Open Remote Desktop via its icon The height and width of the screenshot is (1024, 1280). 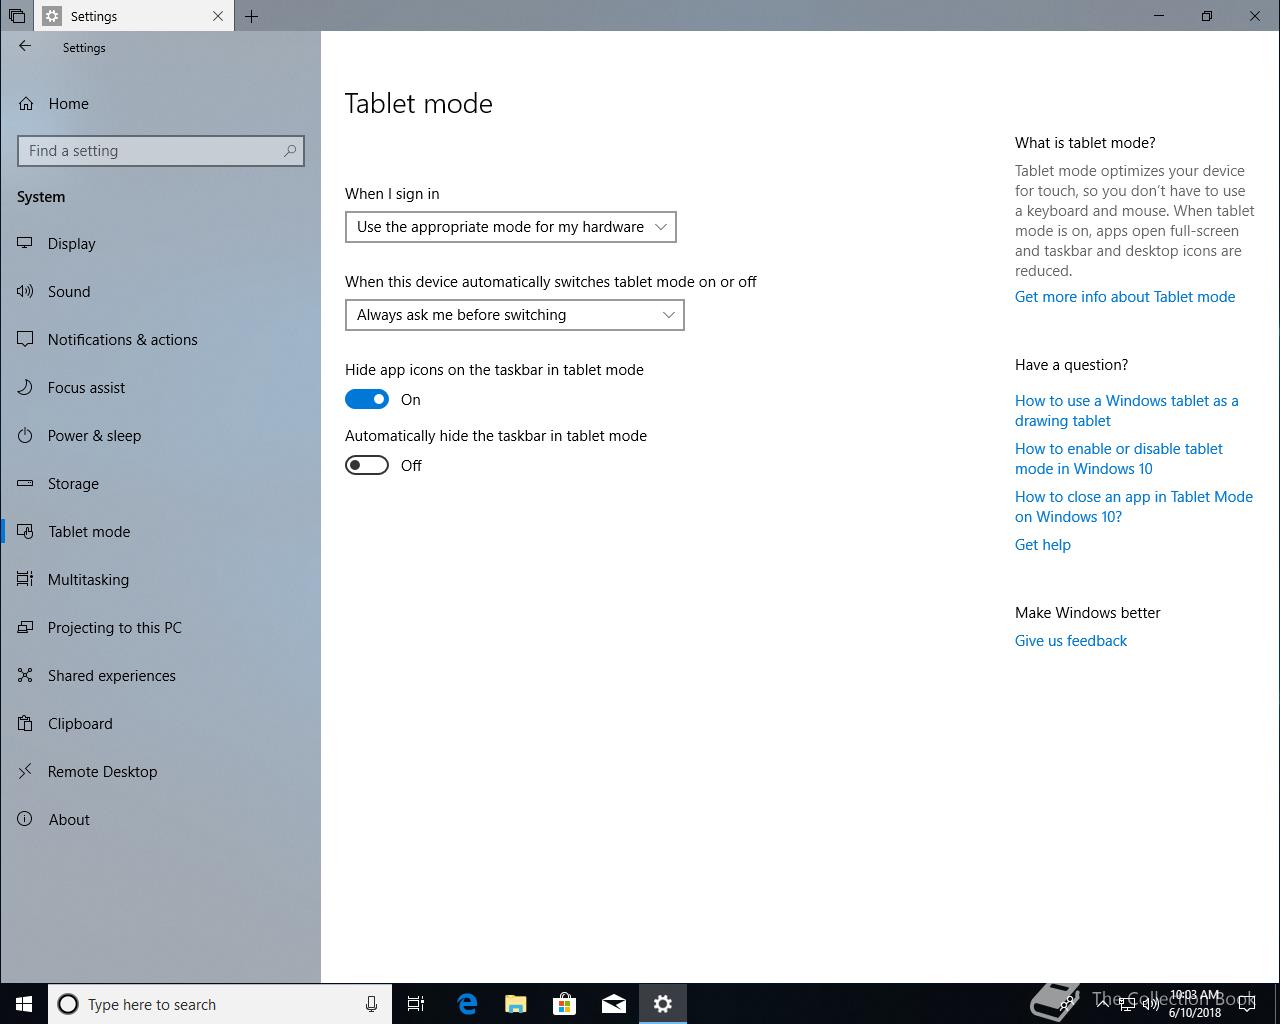tap(26, 772)
